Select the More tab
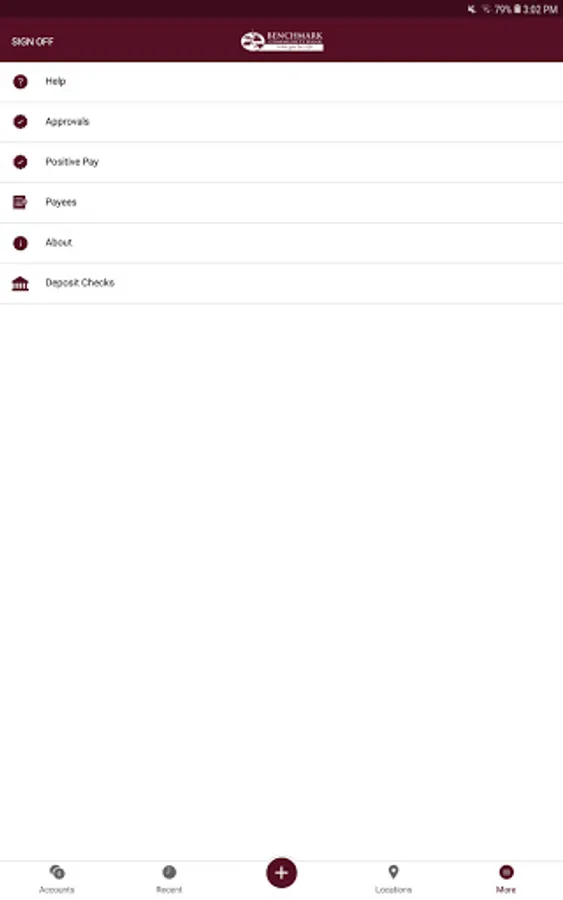Viewport: 563px width, 900px height. pyautogui.click(x=506, y=879)
